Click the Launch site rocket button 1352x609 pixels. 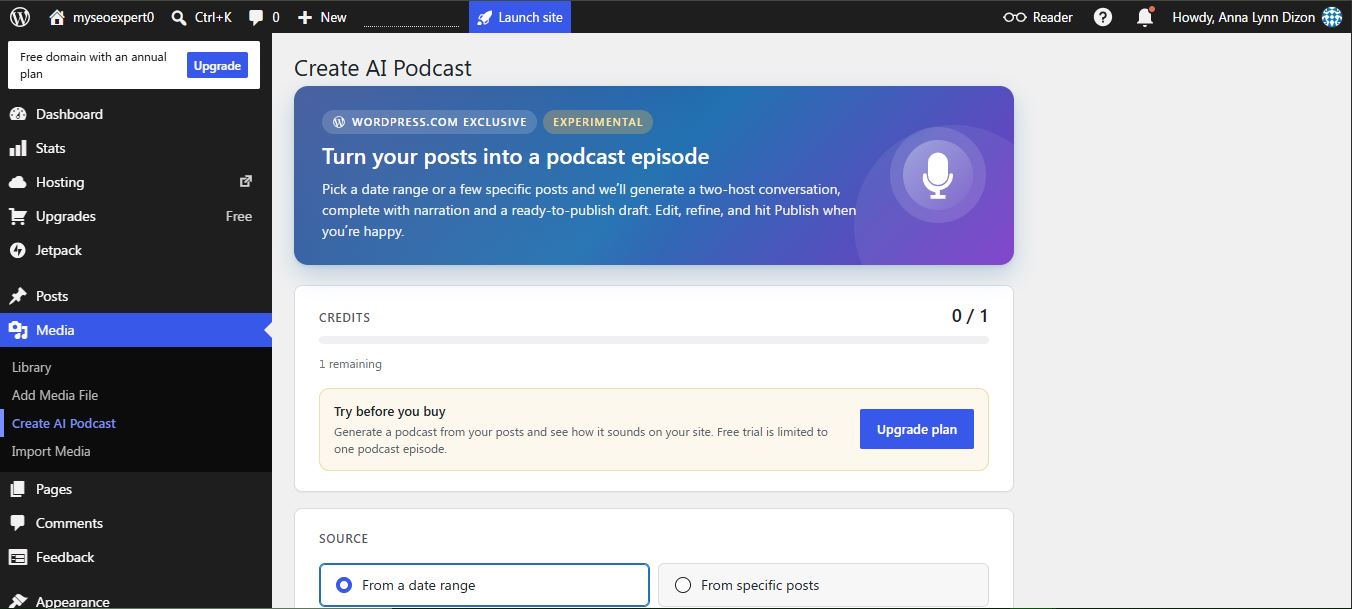tap(520, 17)
